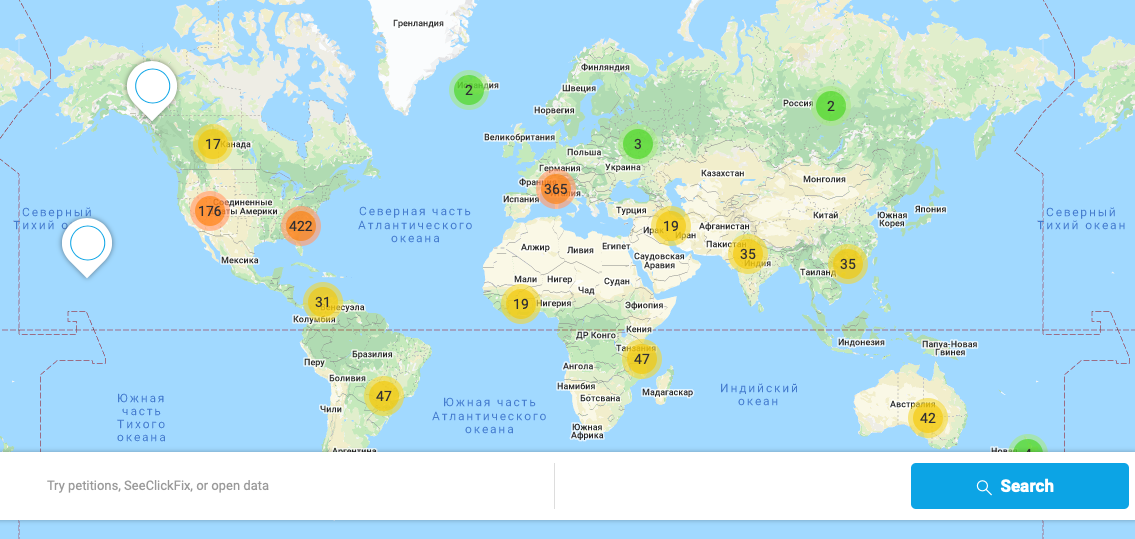Screen dimensions: 1135x539
Task: Click the 47 cluster near Tanzania
Action: coord(641,359)
